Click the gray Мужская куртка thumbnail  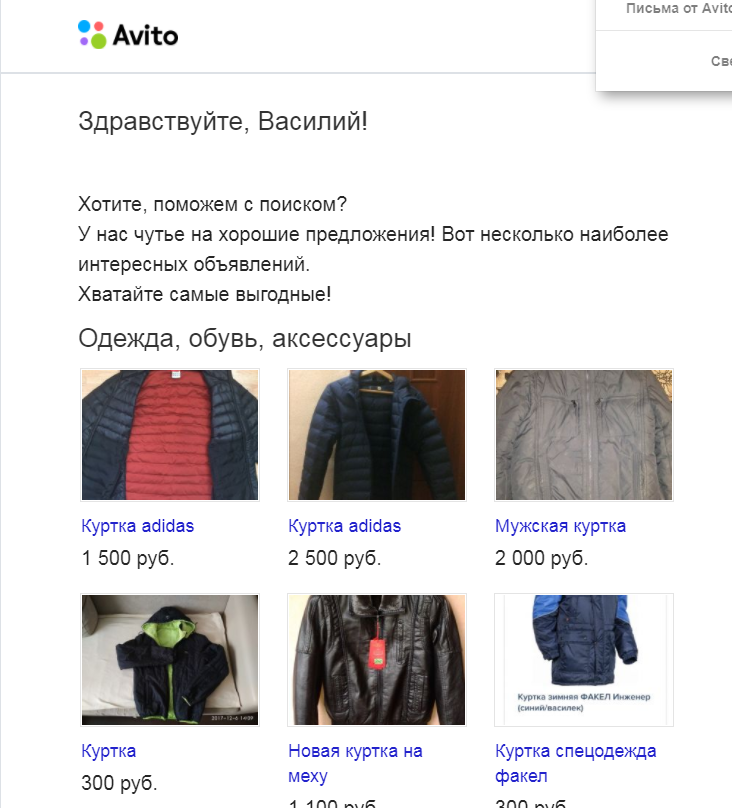coord(584,435)
